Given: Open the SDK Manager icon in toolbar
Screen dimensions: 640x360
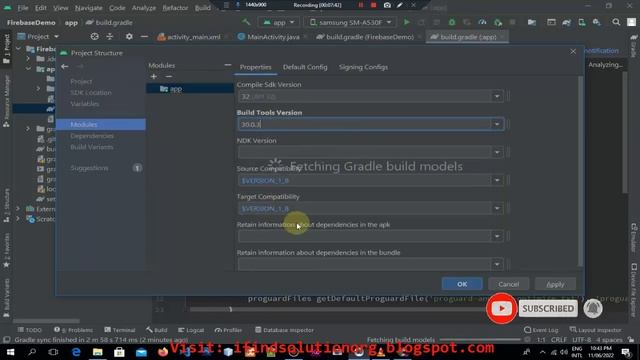Looking at the screenshot, I should (x=597, y=22).
